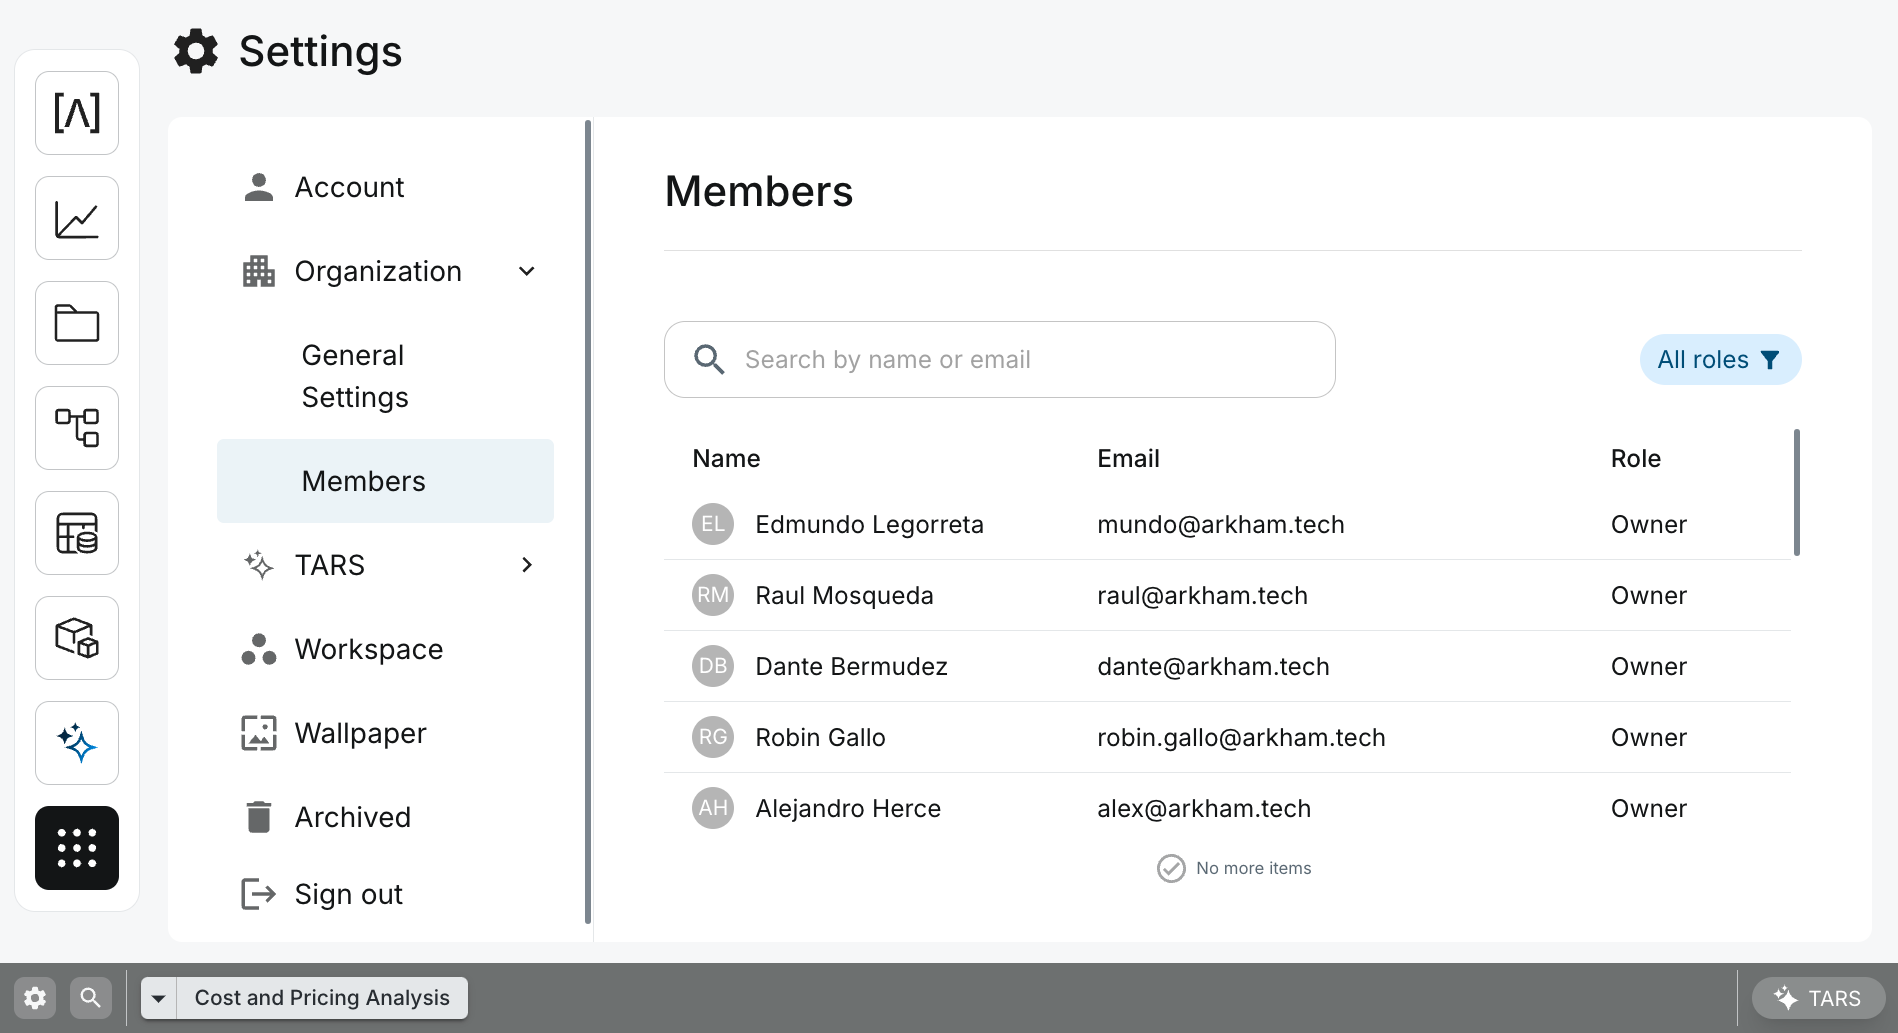The height and width of the screenshot is (1033, 1898).
Task: Click the Sign out arrow icon
Action: [259, 894]
